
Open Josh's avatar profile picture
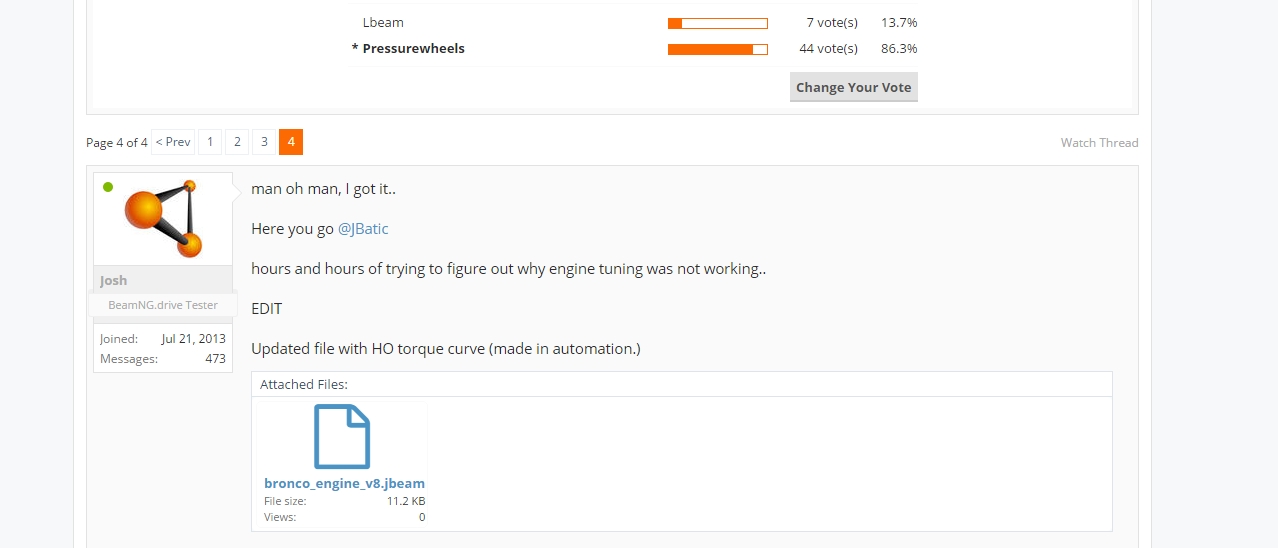click(163, 218)
